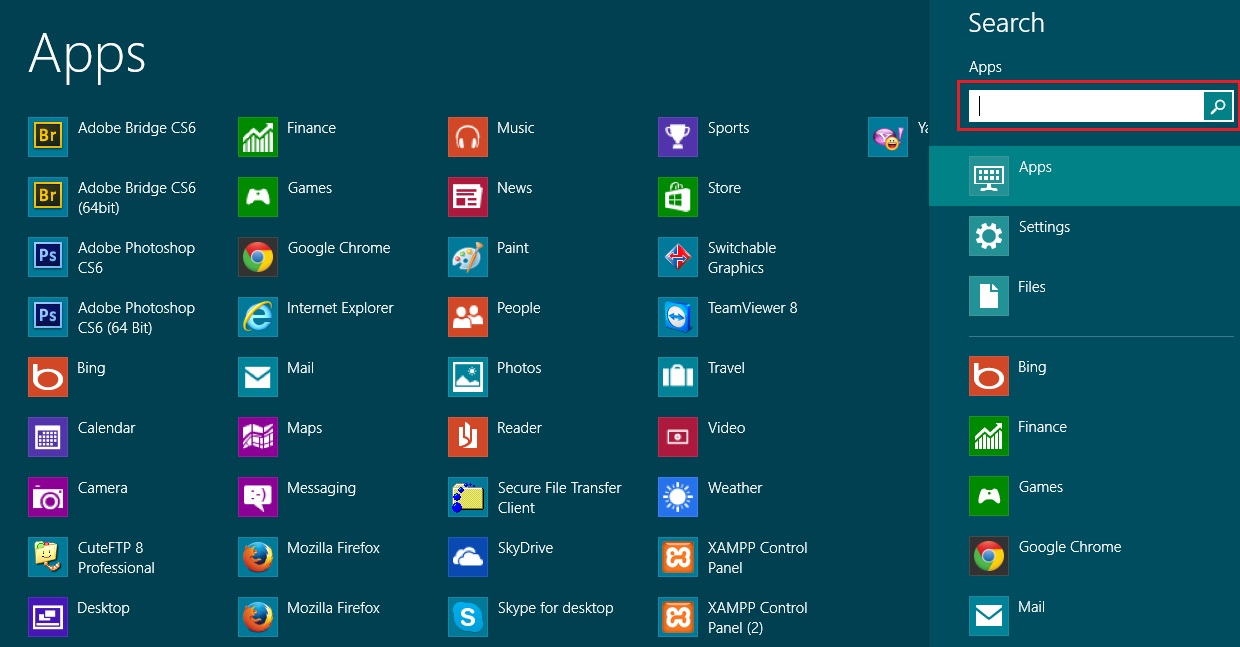Launch Switchable Graphics icon
This screenshot has height=647, width=1240.
tap(678, 257)
